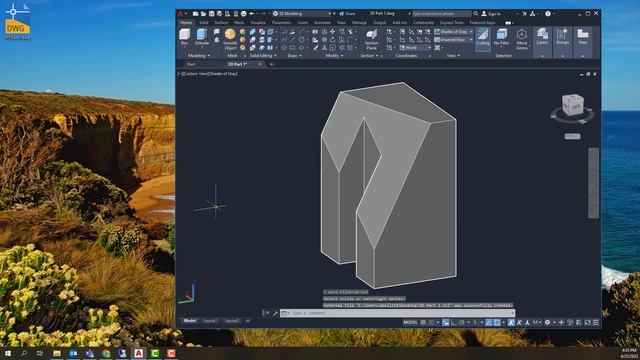Click the No Filter selection icon
The image size is (640, 360).
click(x=501, y=37)
